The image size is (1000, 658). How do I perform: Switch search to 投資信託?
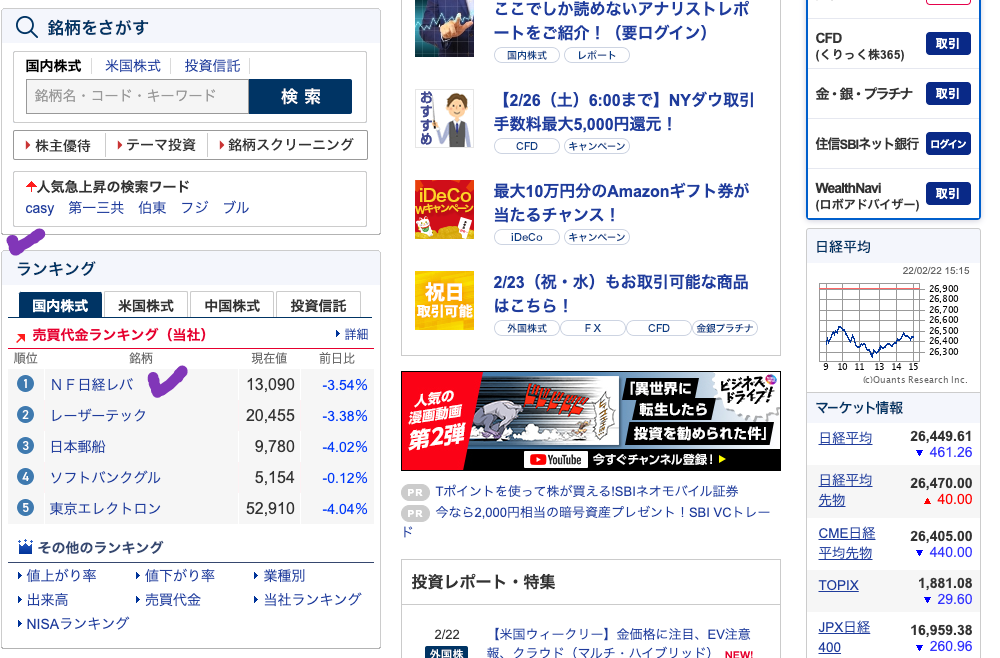(212, 66)
